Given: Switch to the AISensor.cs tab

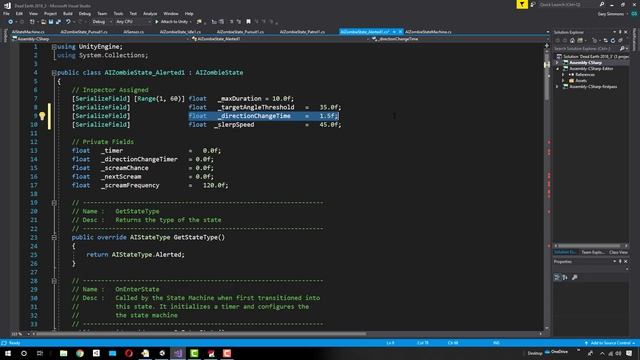Looking at the screenshot, I should pos(133,32).
